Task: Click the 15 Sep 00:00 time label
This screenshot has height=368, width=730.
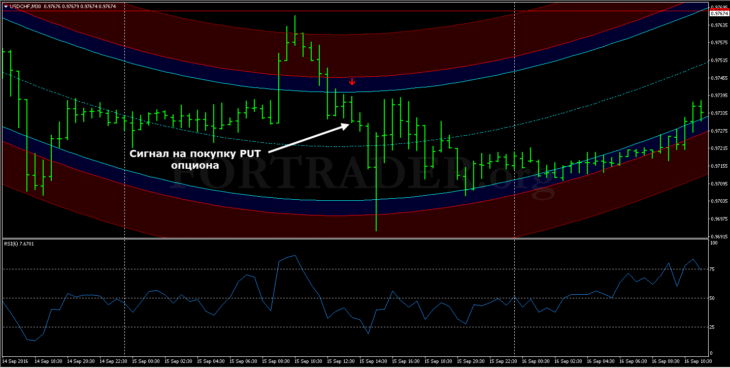Action: (x=146, y=361)
